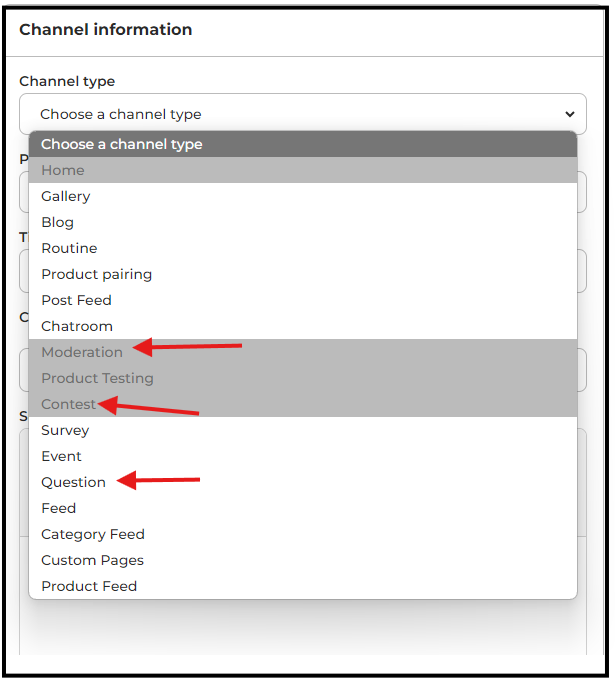
Task: Select the Custom Pages option
Action: tap(92, 560)
